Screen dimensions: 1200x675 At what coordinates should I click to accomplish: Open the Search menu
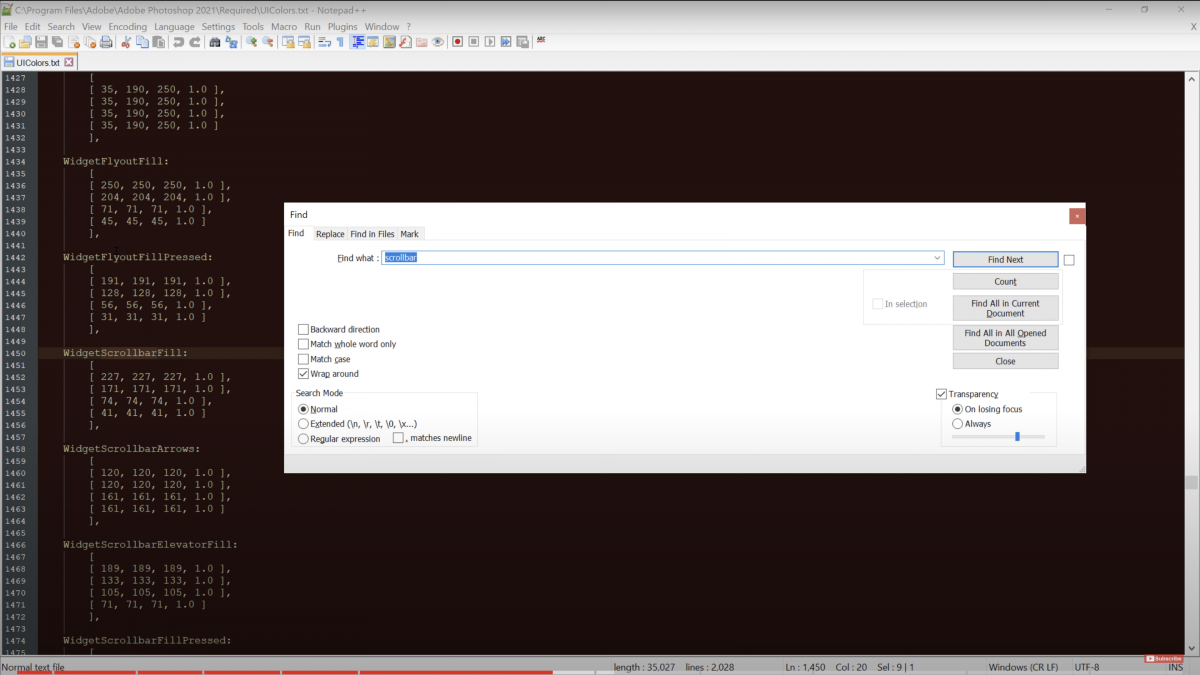click(x=60, y=26)
